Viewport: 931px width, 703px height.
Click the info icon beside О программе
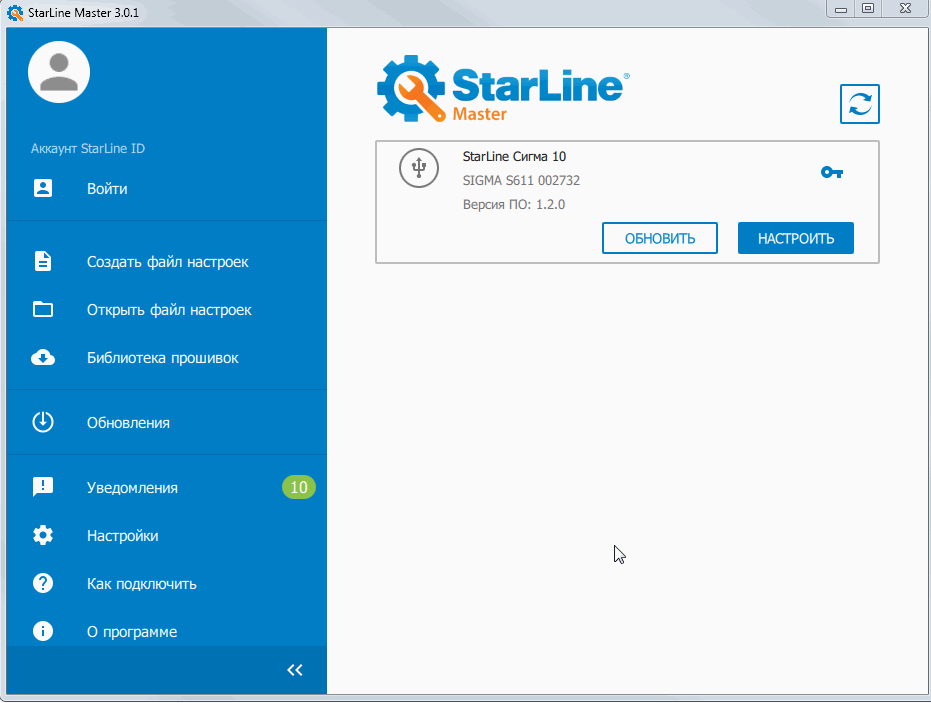click(43, 632)
